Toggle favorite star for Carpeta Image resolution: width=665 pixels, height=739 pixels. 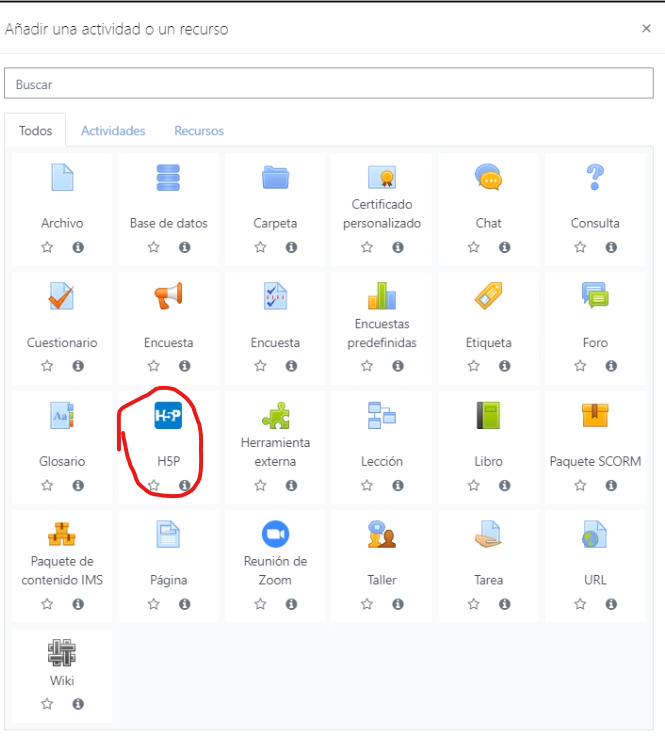coord(260,247)
